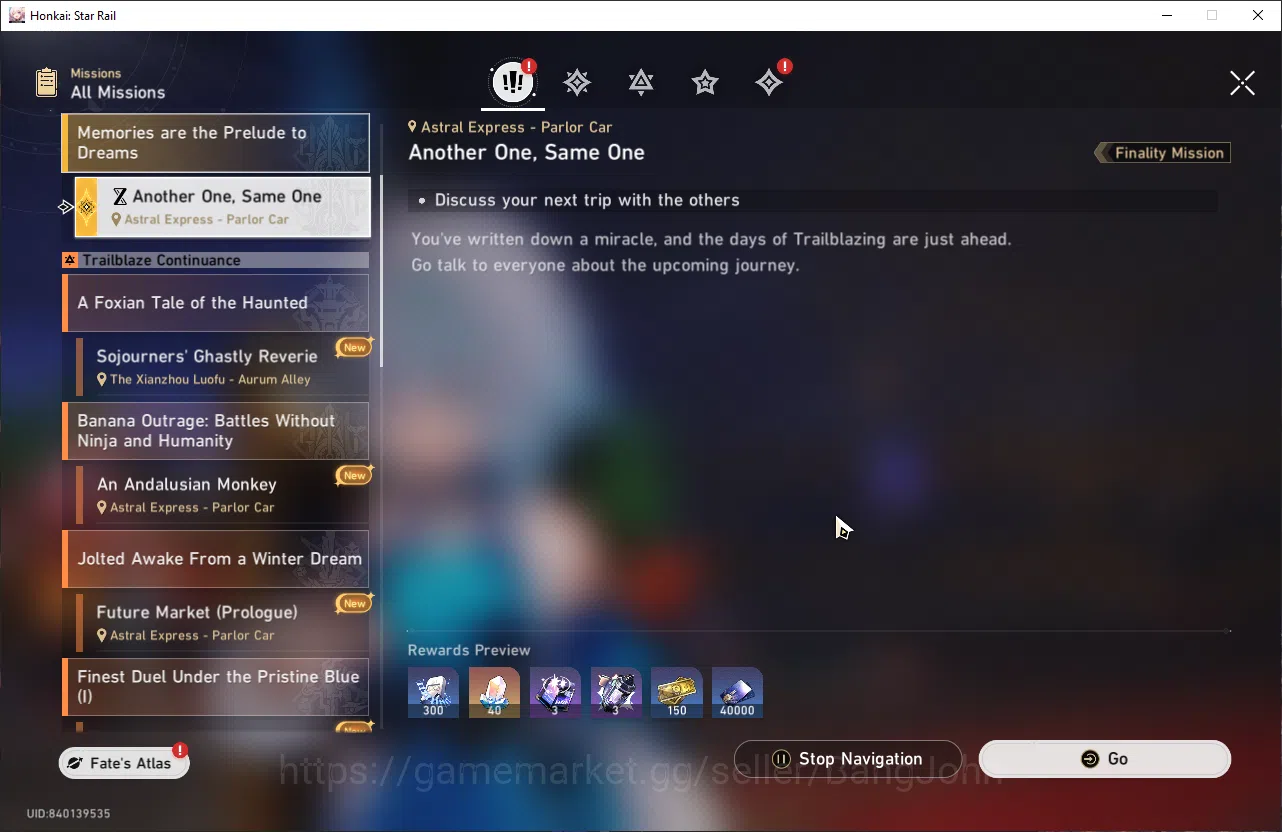This screenshot has width=1282, height=832.
Task: Click the pin icon under Sojourners' Ghastly Reverie
Action: coord(102,380)
